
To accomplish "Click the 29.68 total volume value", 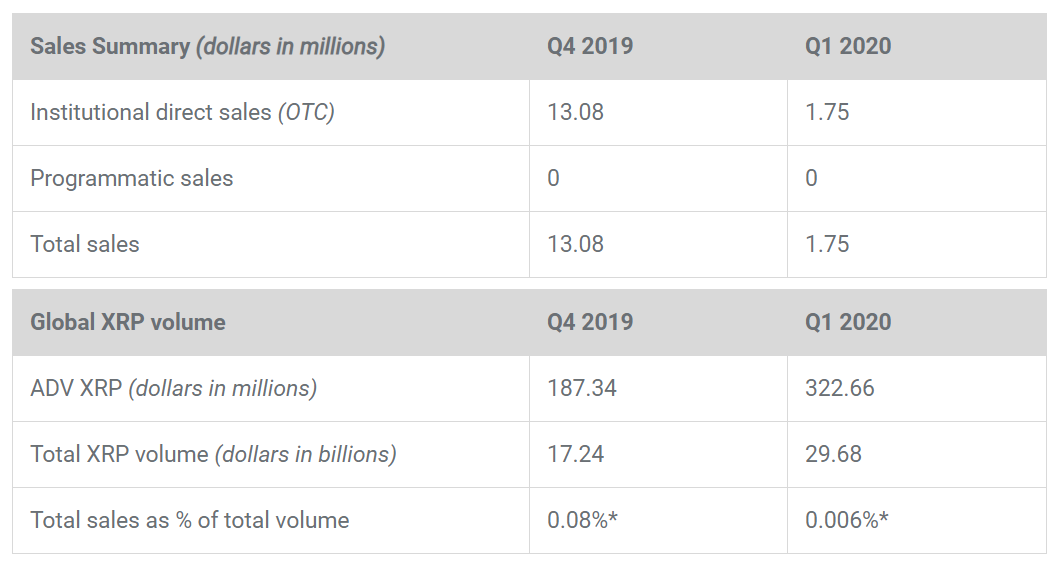I will [x=833, y=454].
